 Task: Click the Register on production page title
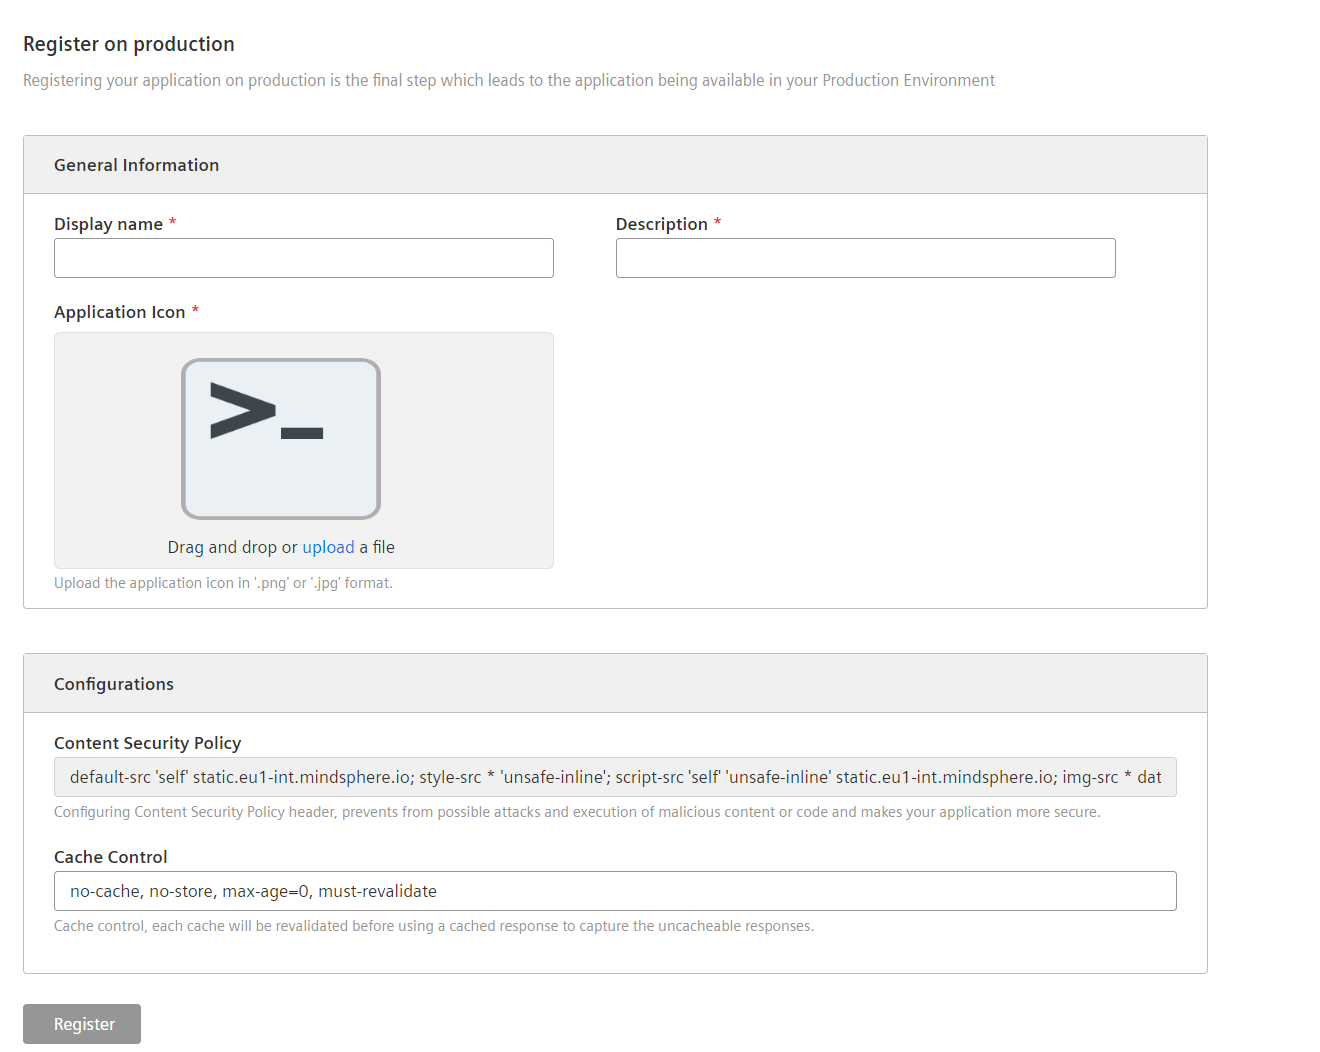128,44
